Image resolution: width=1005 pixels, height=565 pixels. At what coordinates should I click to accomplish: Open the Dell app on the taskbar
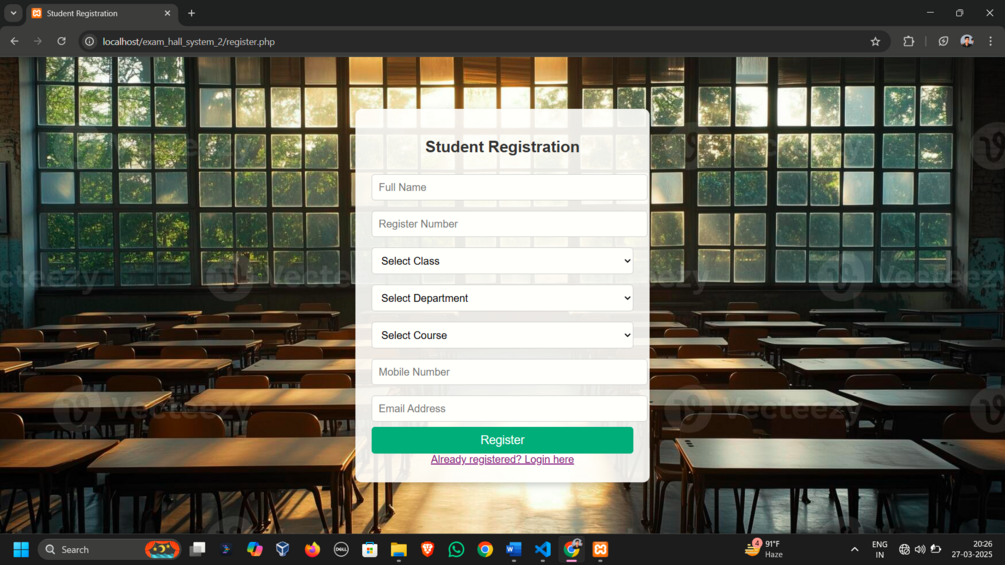pos(341,550)
